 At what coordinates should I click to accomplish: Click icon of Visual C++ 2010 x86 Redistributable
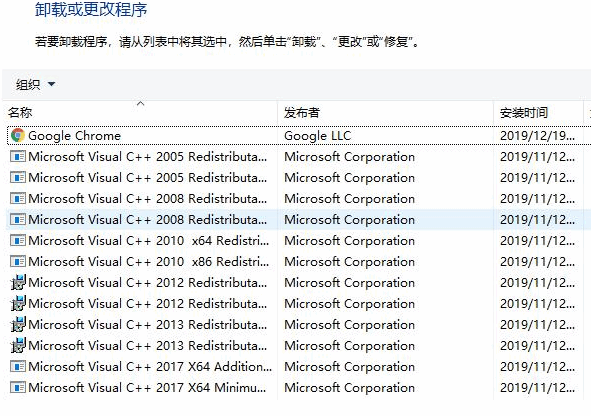[x=18, y=262]
